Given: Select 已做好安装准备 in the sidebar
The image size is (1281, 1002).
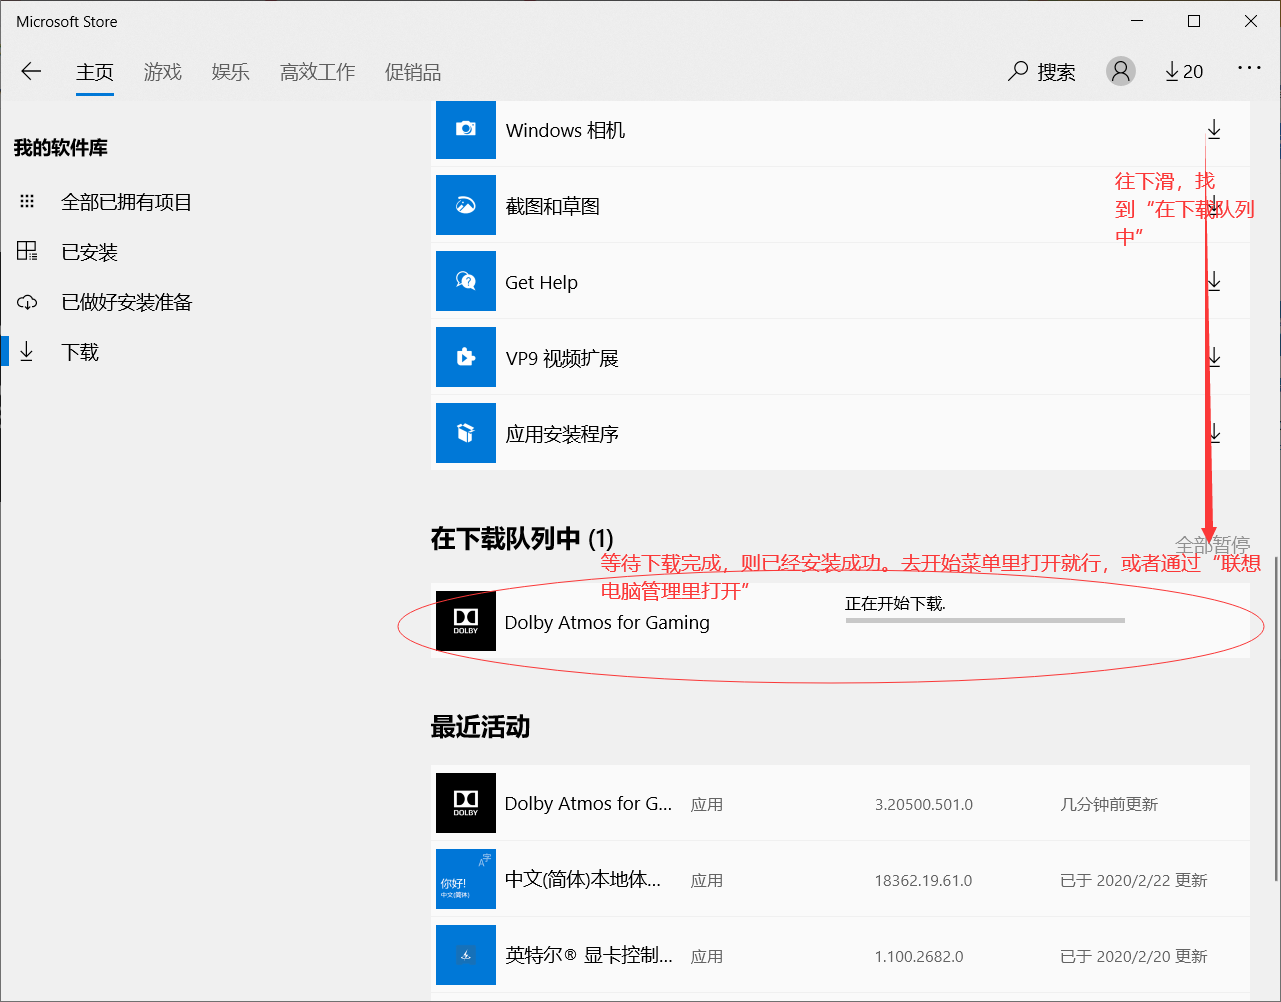Looking at the screenshot, I should (126, 302).
